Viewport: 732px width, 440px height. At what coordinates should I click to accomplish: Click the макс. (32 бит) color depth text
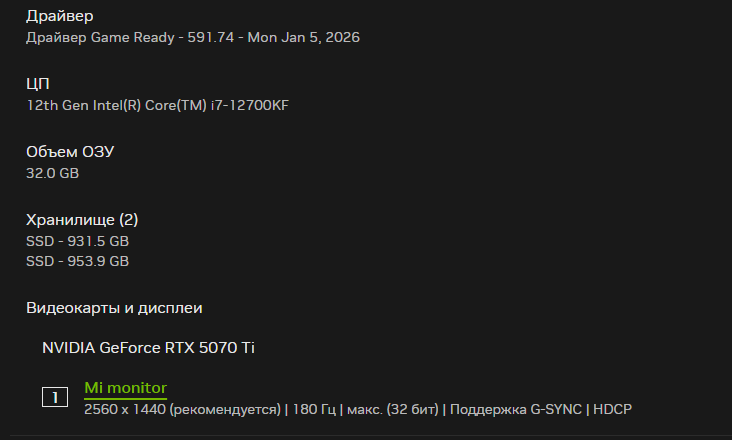(392, 409)
